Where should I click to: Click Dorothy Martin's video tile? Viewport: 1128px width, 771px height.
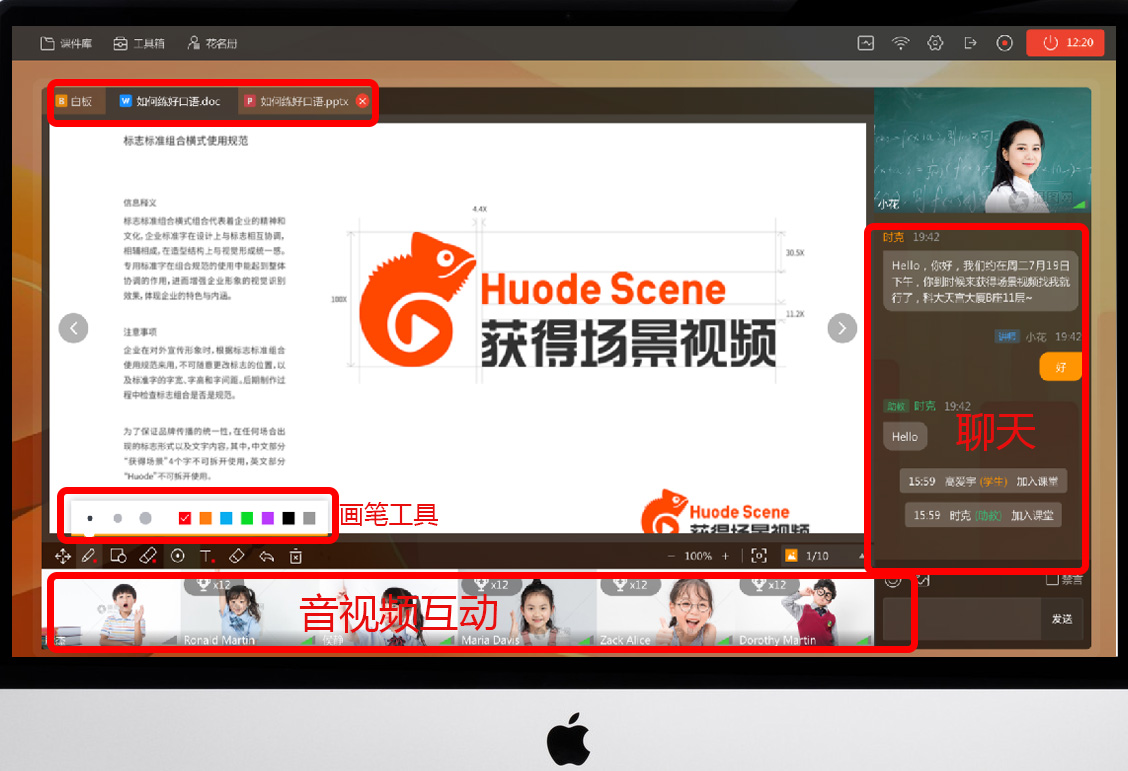tap(804, 612)
